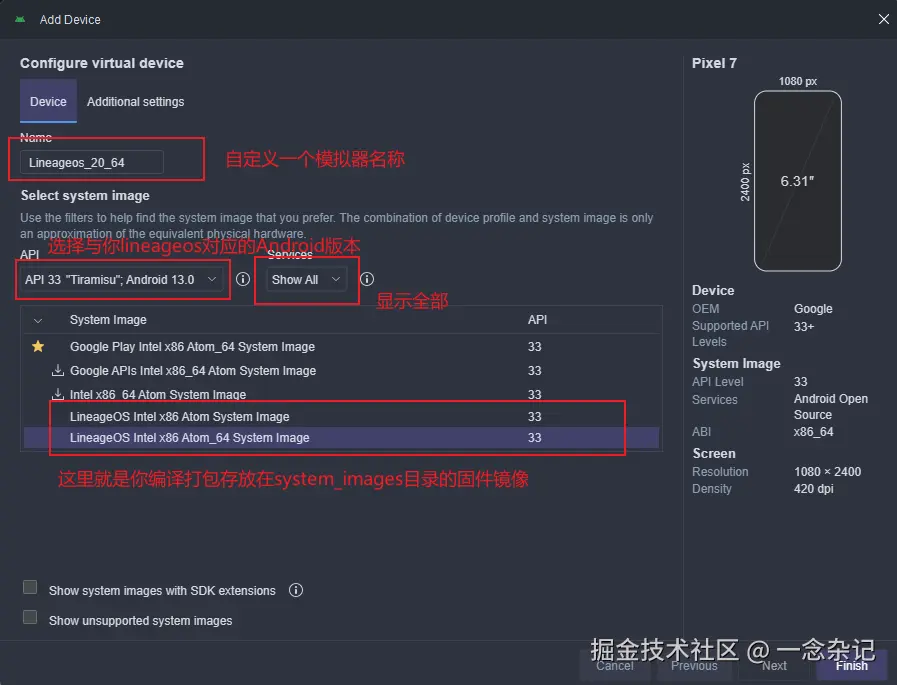Select LineageOS Intel x86 Atom System Image
This screenshot has width=897, height=685.
tap(342, 416)
